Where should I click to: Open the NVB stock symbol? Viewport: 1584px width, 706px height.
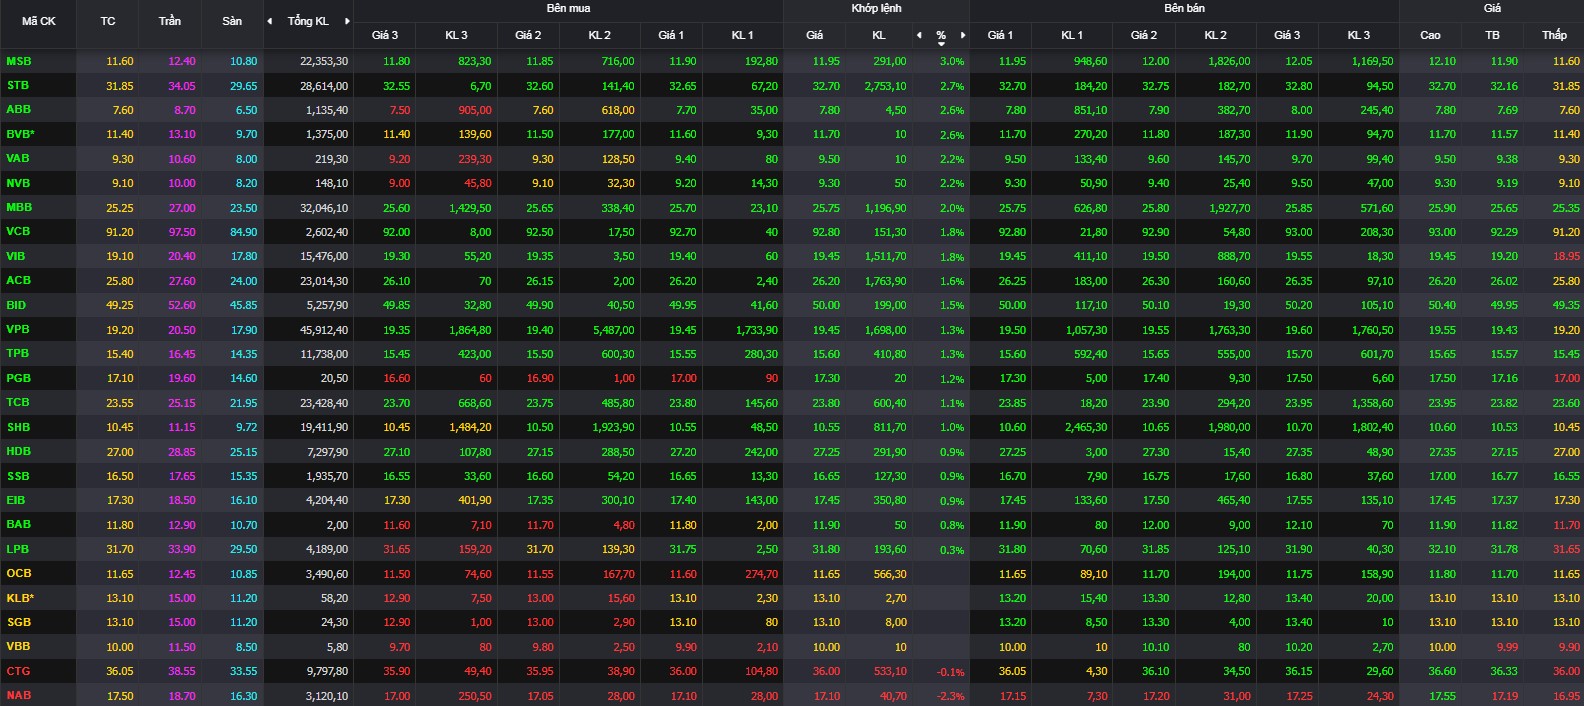click(x=18, y=183)
